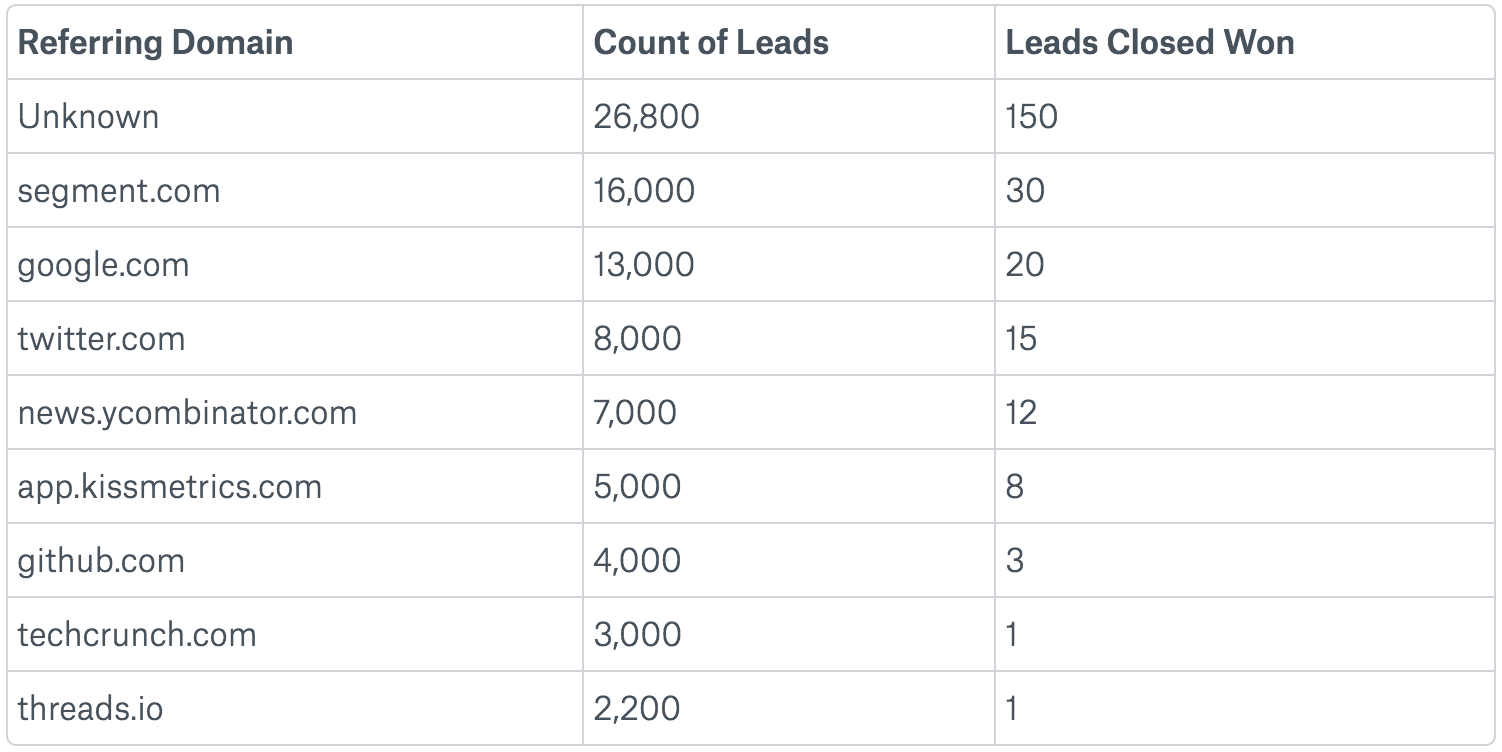Image resolution: width=1502 pixels, height=752 pixels.
Task: Click the Count of Leads column header
Action: click(x=711, y=42)
